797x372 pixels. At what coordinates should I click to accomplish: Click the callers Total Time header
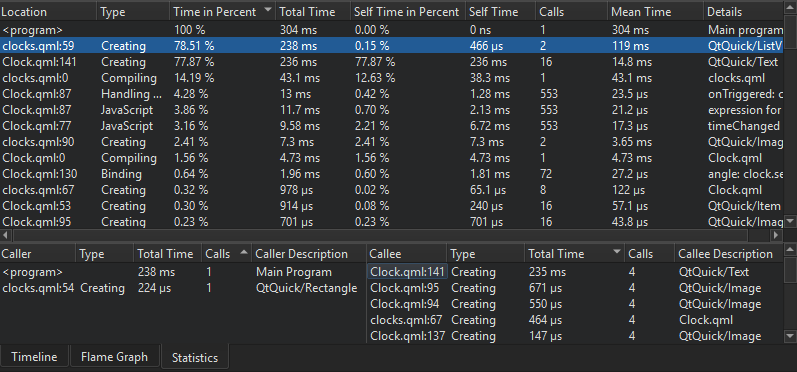coord(168,254)
